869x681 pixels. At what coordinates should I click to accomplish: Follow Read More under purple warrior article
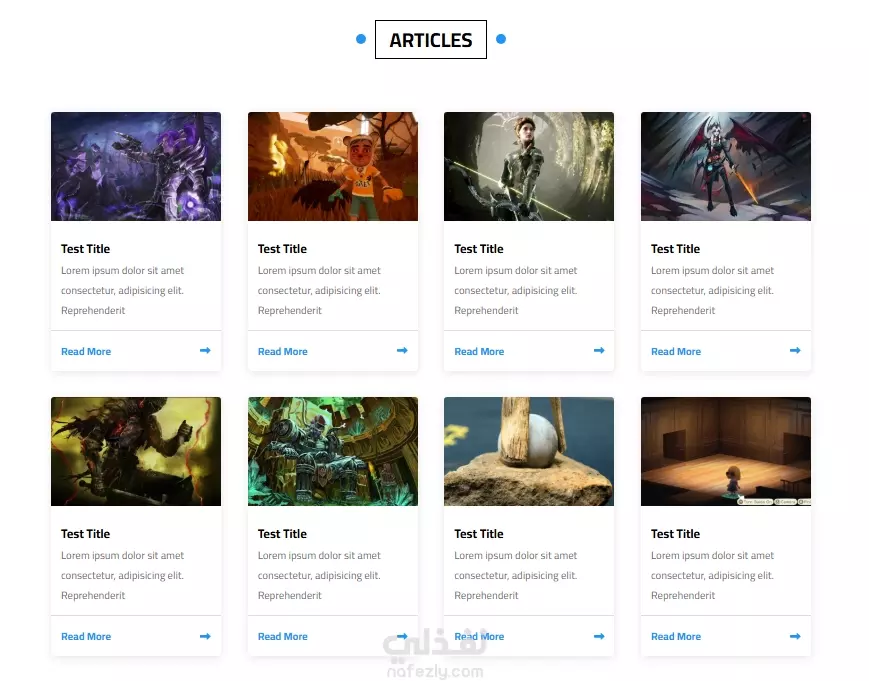tap(86, 351)
